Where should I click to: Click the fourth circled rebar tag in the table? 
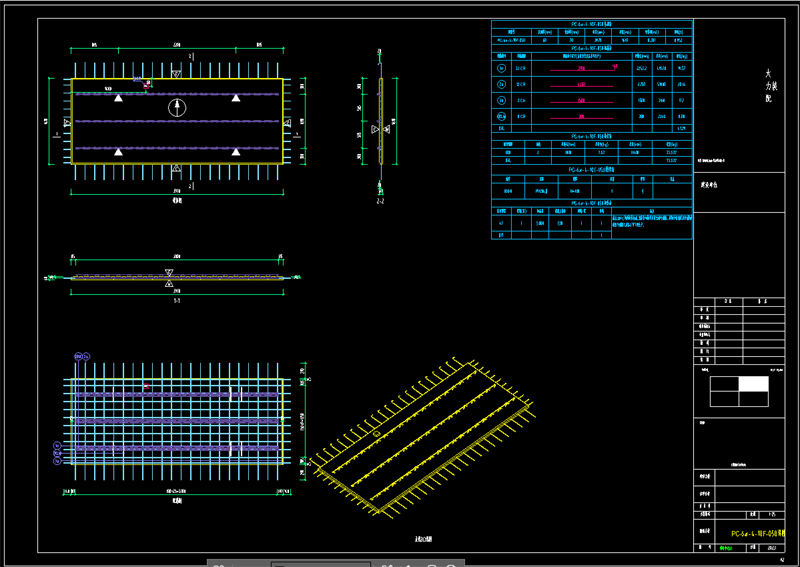pos(502,116)
